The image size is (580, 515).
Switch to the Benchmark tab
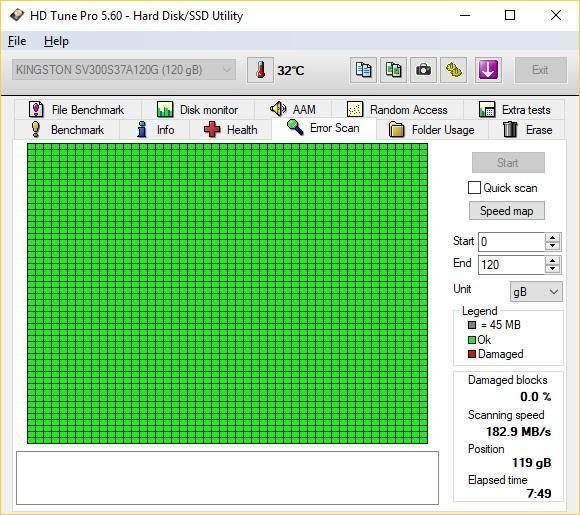pyautogui.click(x=67, y=130)
